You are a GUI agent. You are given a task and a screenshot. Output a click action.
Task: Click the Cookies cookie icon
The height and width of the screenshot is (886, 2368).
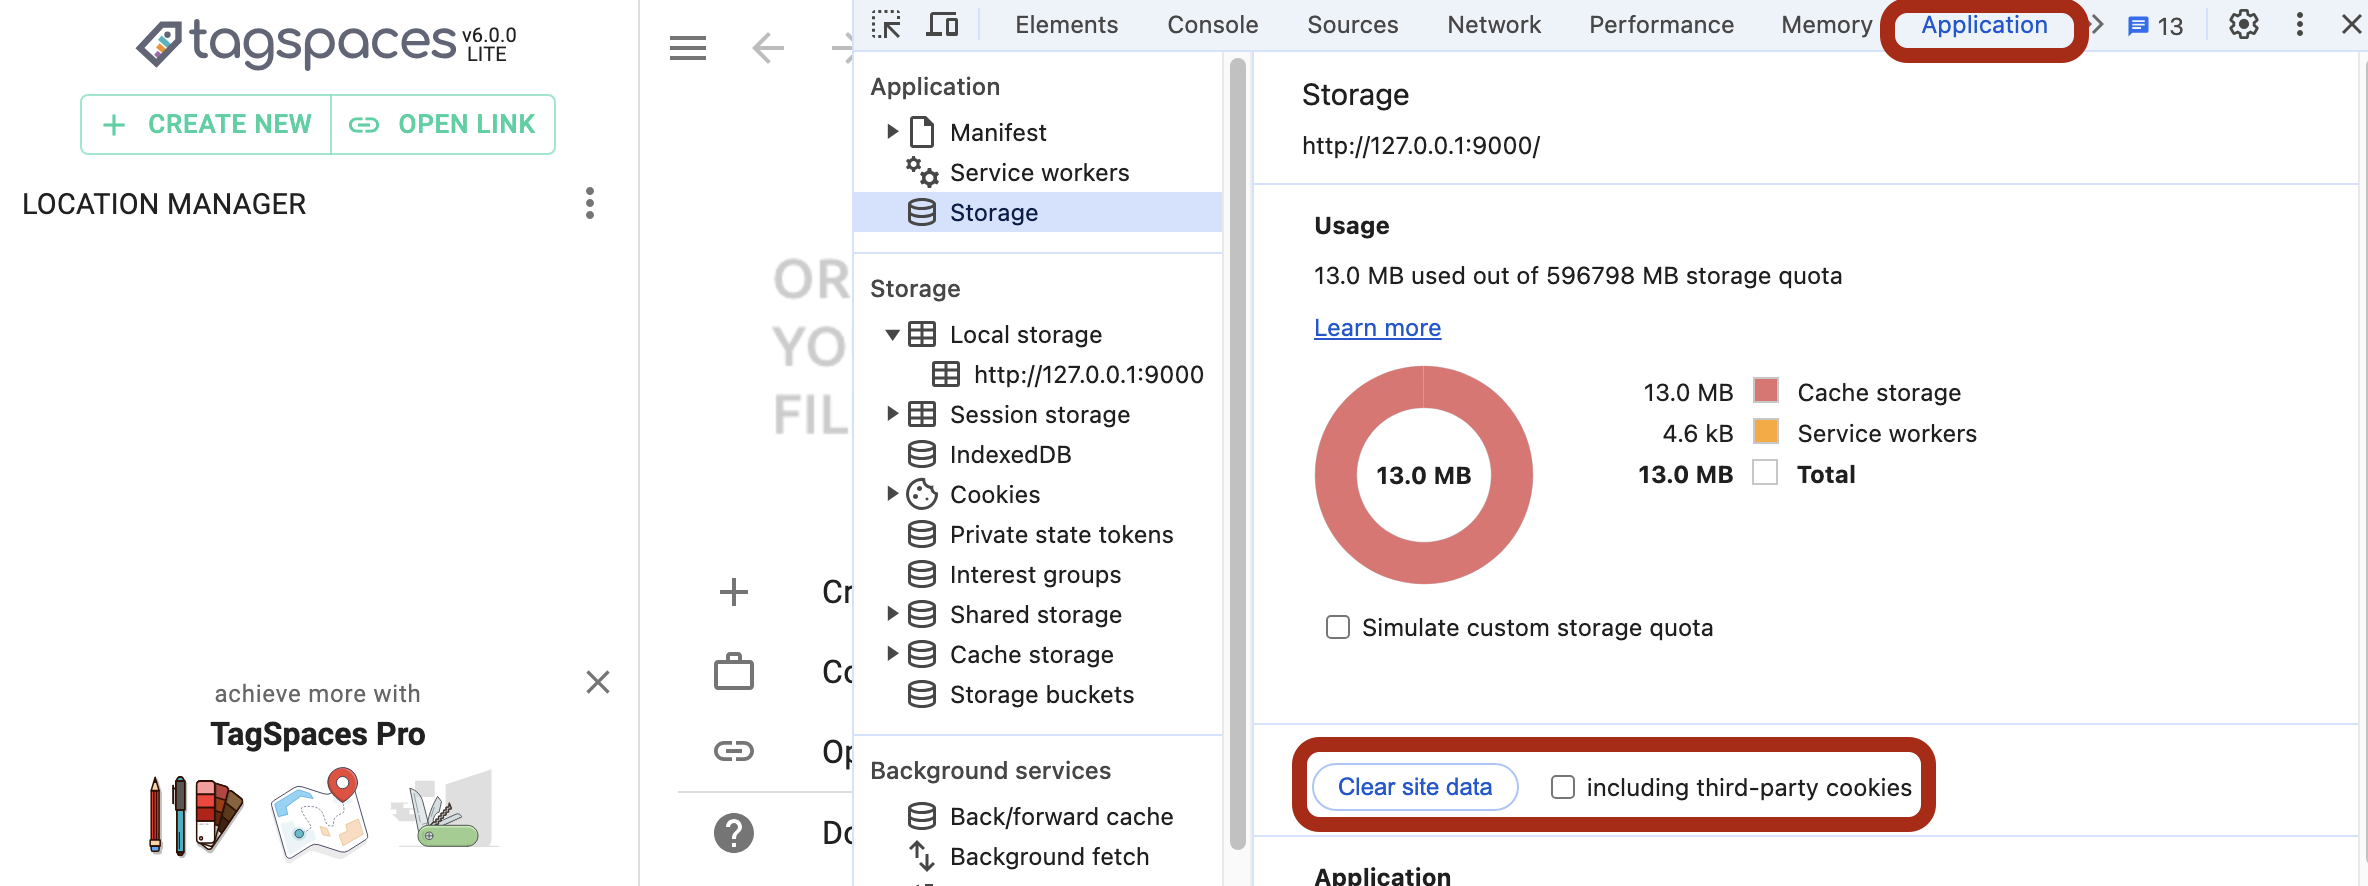(922, 494)
